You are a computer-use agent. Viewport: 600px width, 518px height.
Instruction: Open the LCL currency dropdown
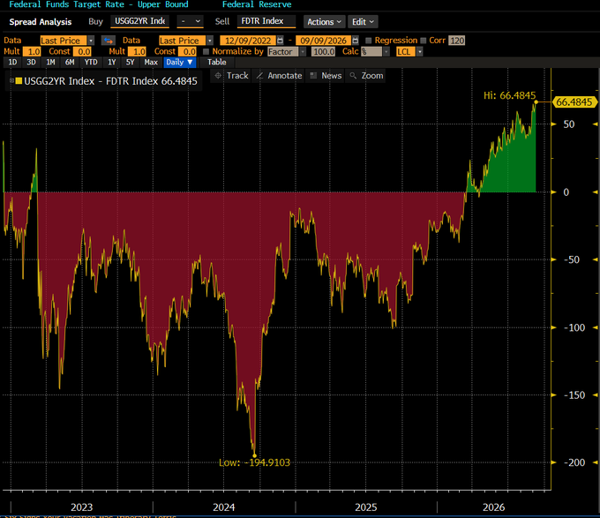409,52
